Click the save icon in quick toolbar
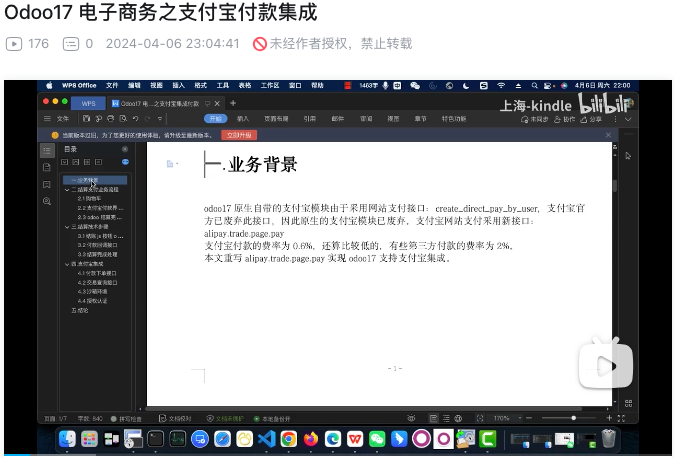This screenshot has height=458, width=674. (86, 119)
